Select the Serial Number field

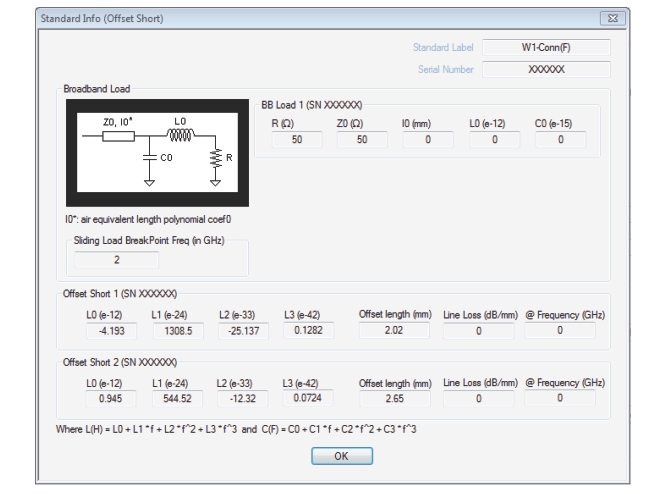(546, 70)
